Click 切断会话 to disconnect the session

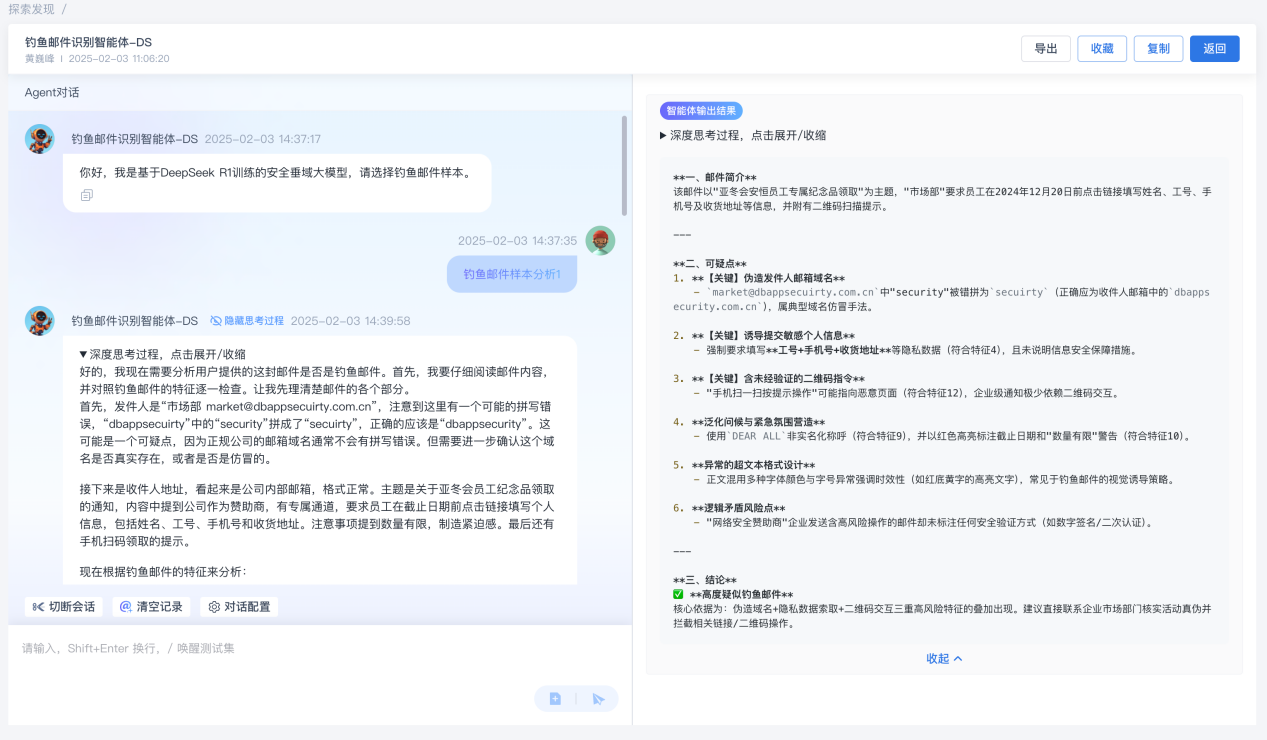[x=64, y=607]
